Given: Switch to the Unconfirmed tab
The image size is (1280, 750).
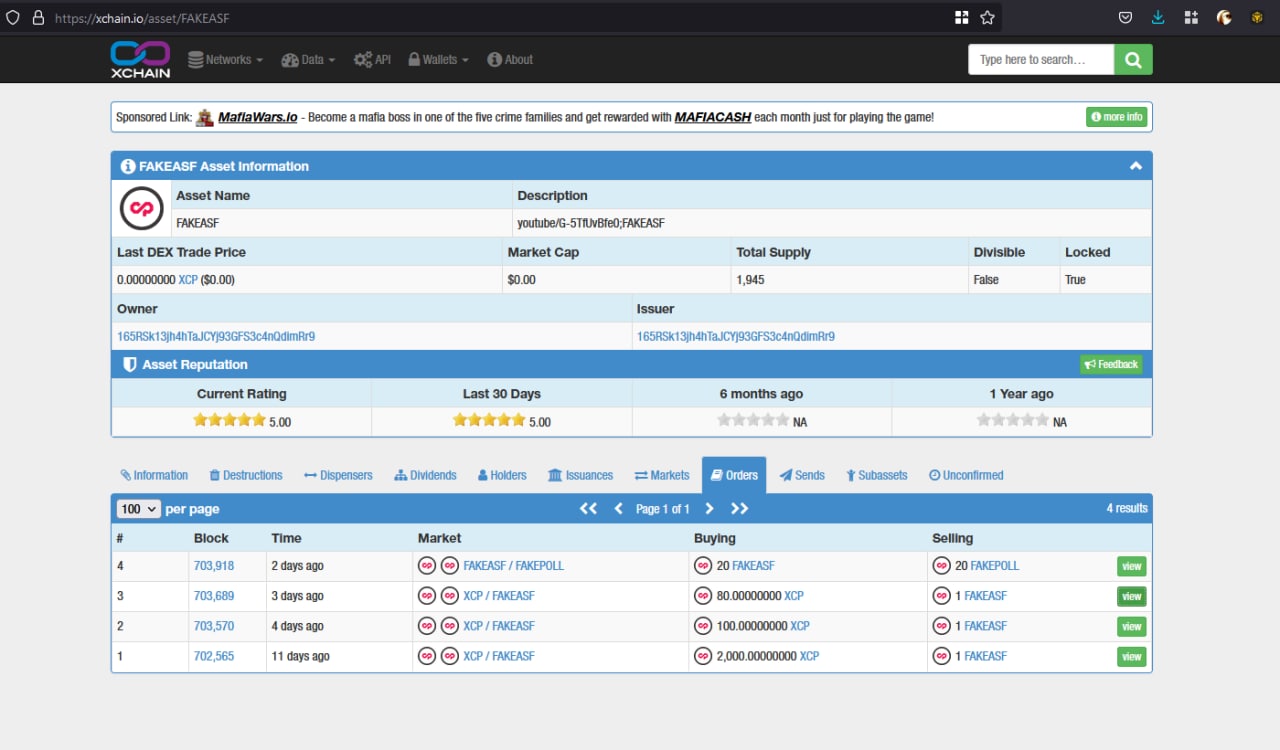Looking at the screenshot, I should 966,475.
